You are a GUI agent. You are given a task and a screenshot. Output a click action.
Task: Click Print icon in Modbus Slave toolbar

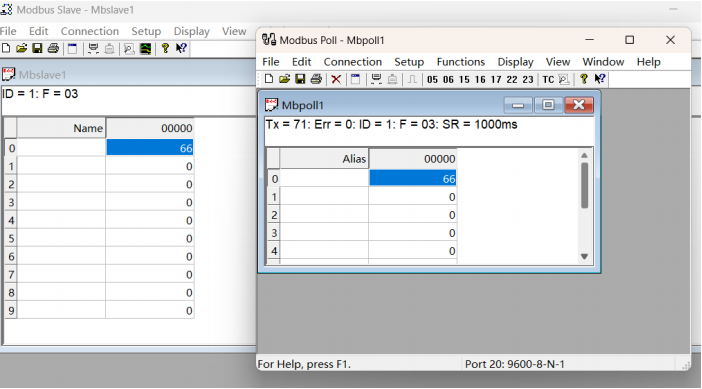click(x=53, y=48)
